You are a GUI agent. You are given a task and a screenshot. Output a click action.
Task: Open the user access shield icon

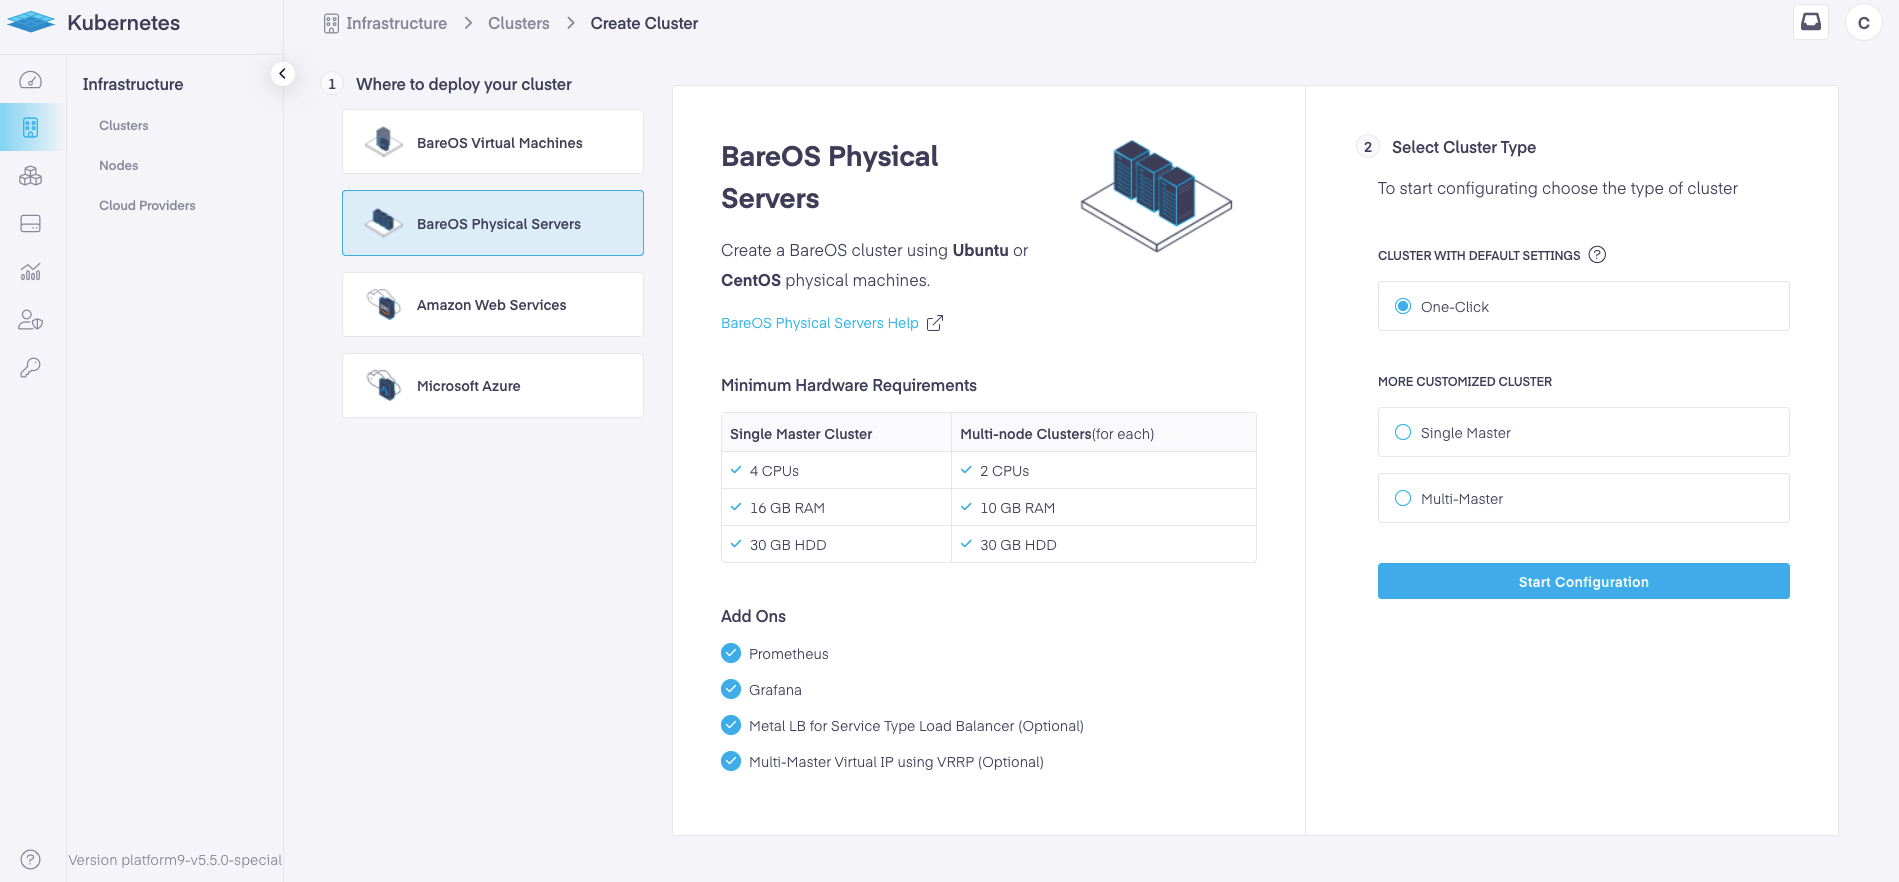(x=31, y=320)
